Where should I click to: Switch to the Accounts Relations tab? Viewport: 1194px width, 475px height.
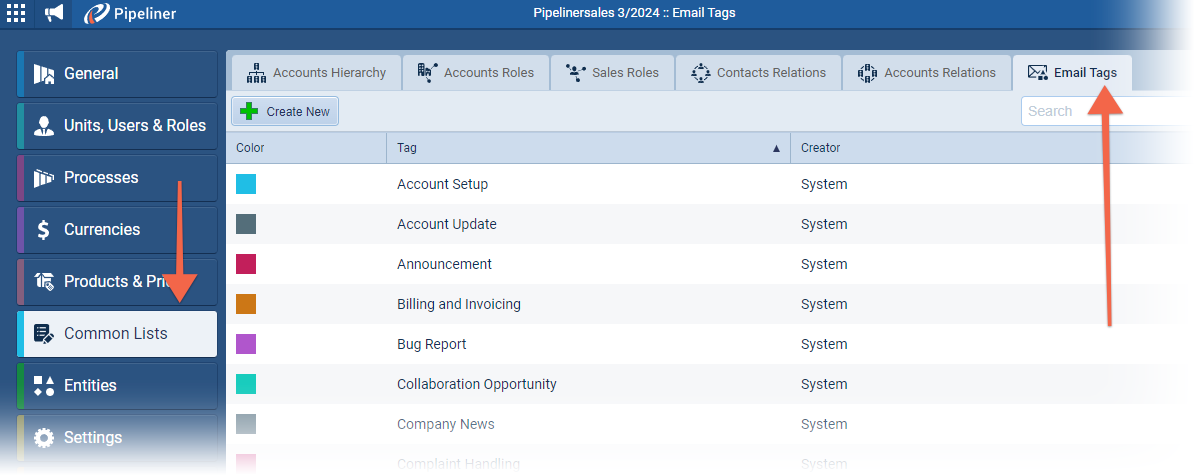(927, 73)
